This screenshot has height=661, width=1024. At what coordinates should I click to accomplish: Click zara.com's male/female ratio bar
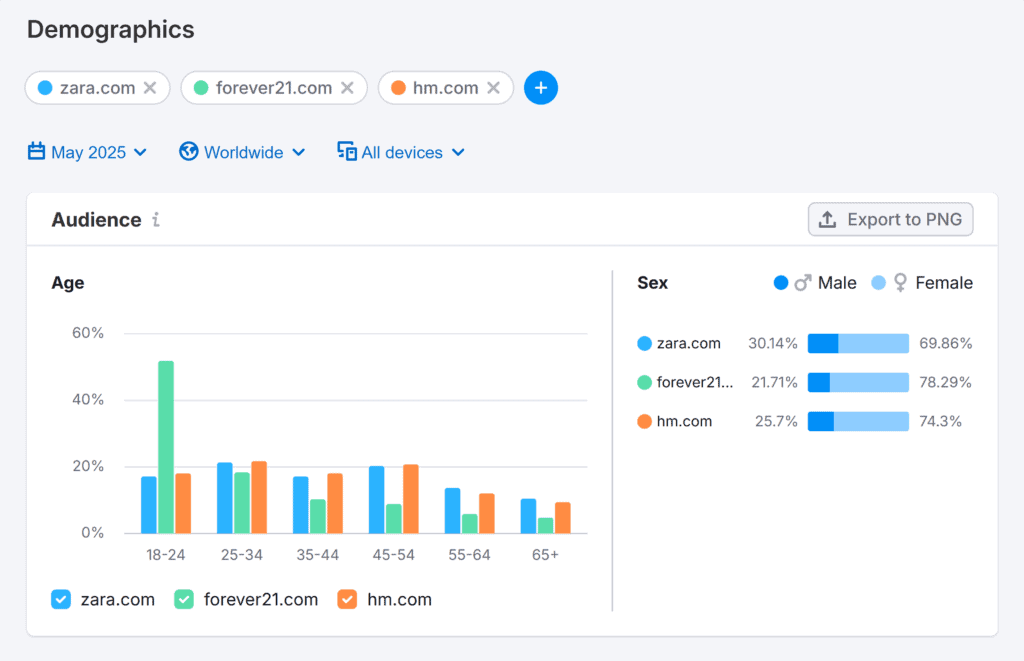857,343
